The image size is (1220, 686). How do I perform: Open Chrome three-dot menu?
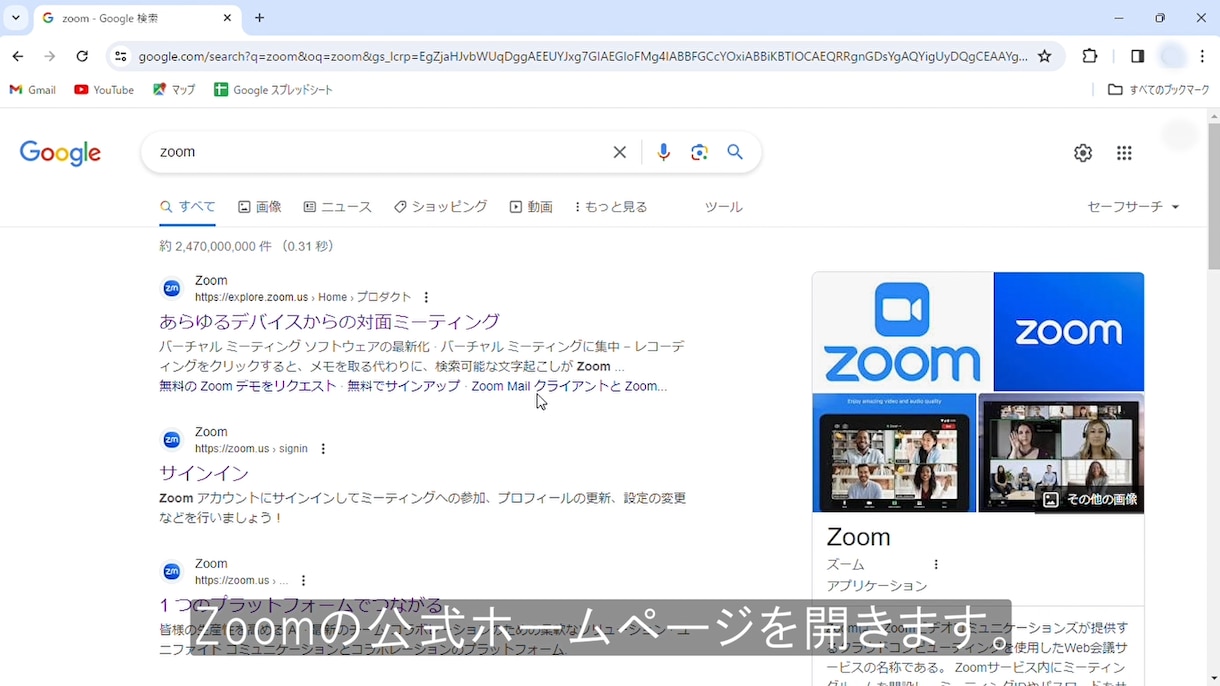(x=1203, y=57)
